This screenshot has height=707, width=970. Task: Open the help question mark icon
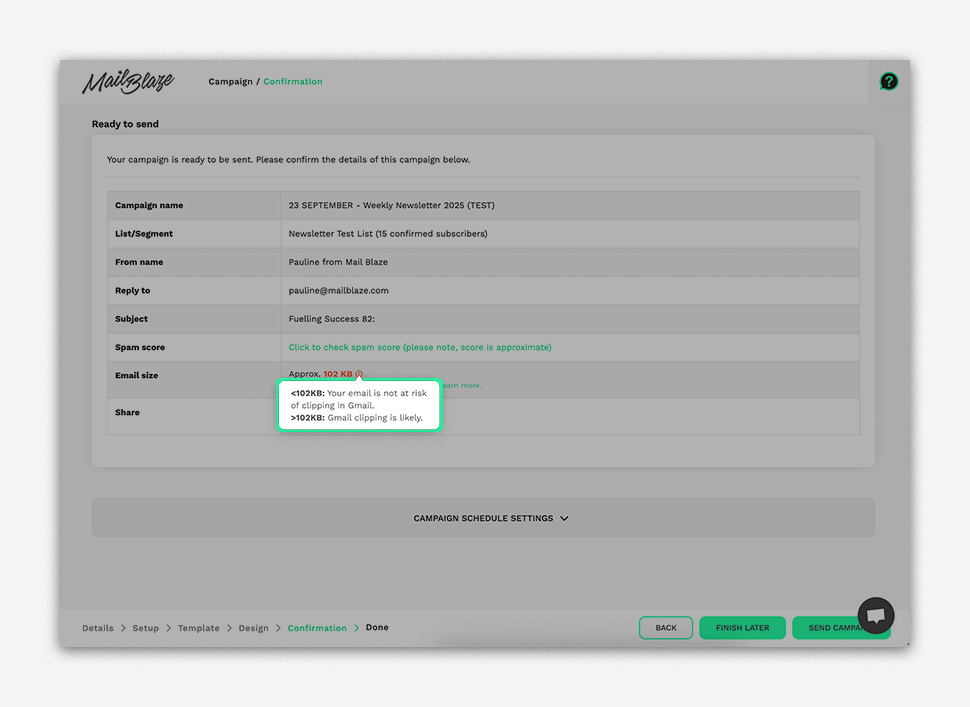tap(888, 82)
